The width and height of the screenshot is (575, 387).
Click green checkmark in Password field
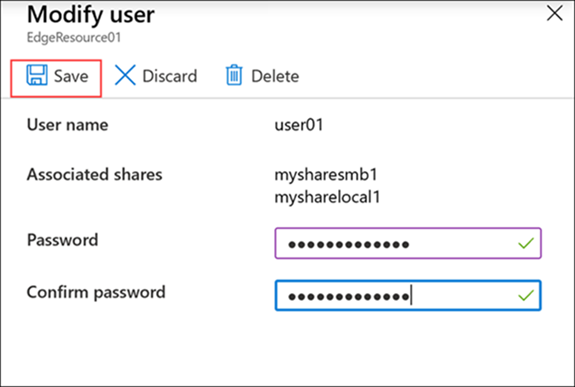[526, 243]
